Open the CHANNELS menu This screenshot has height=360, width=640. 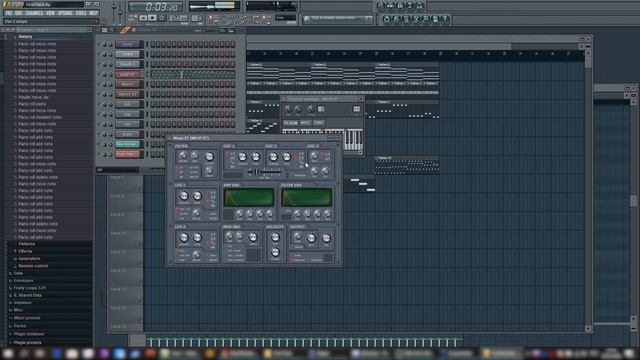pyautogui.click(x=34, y=13)
